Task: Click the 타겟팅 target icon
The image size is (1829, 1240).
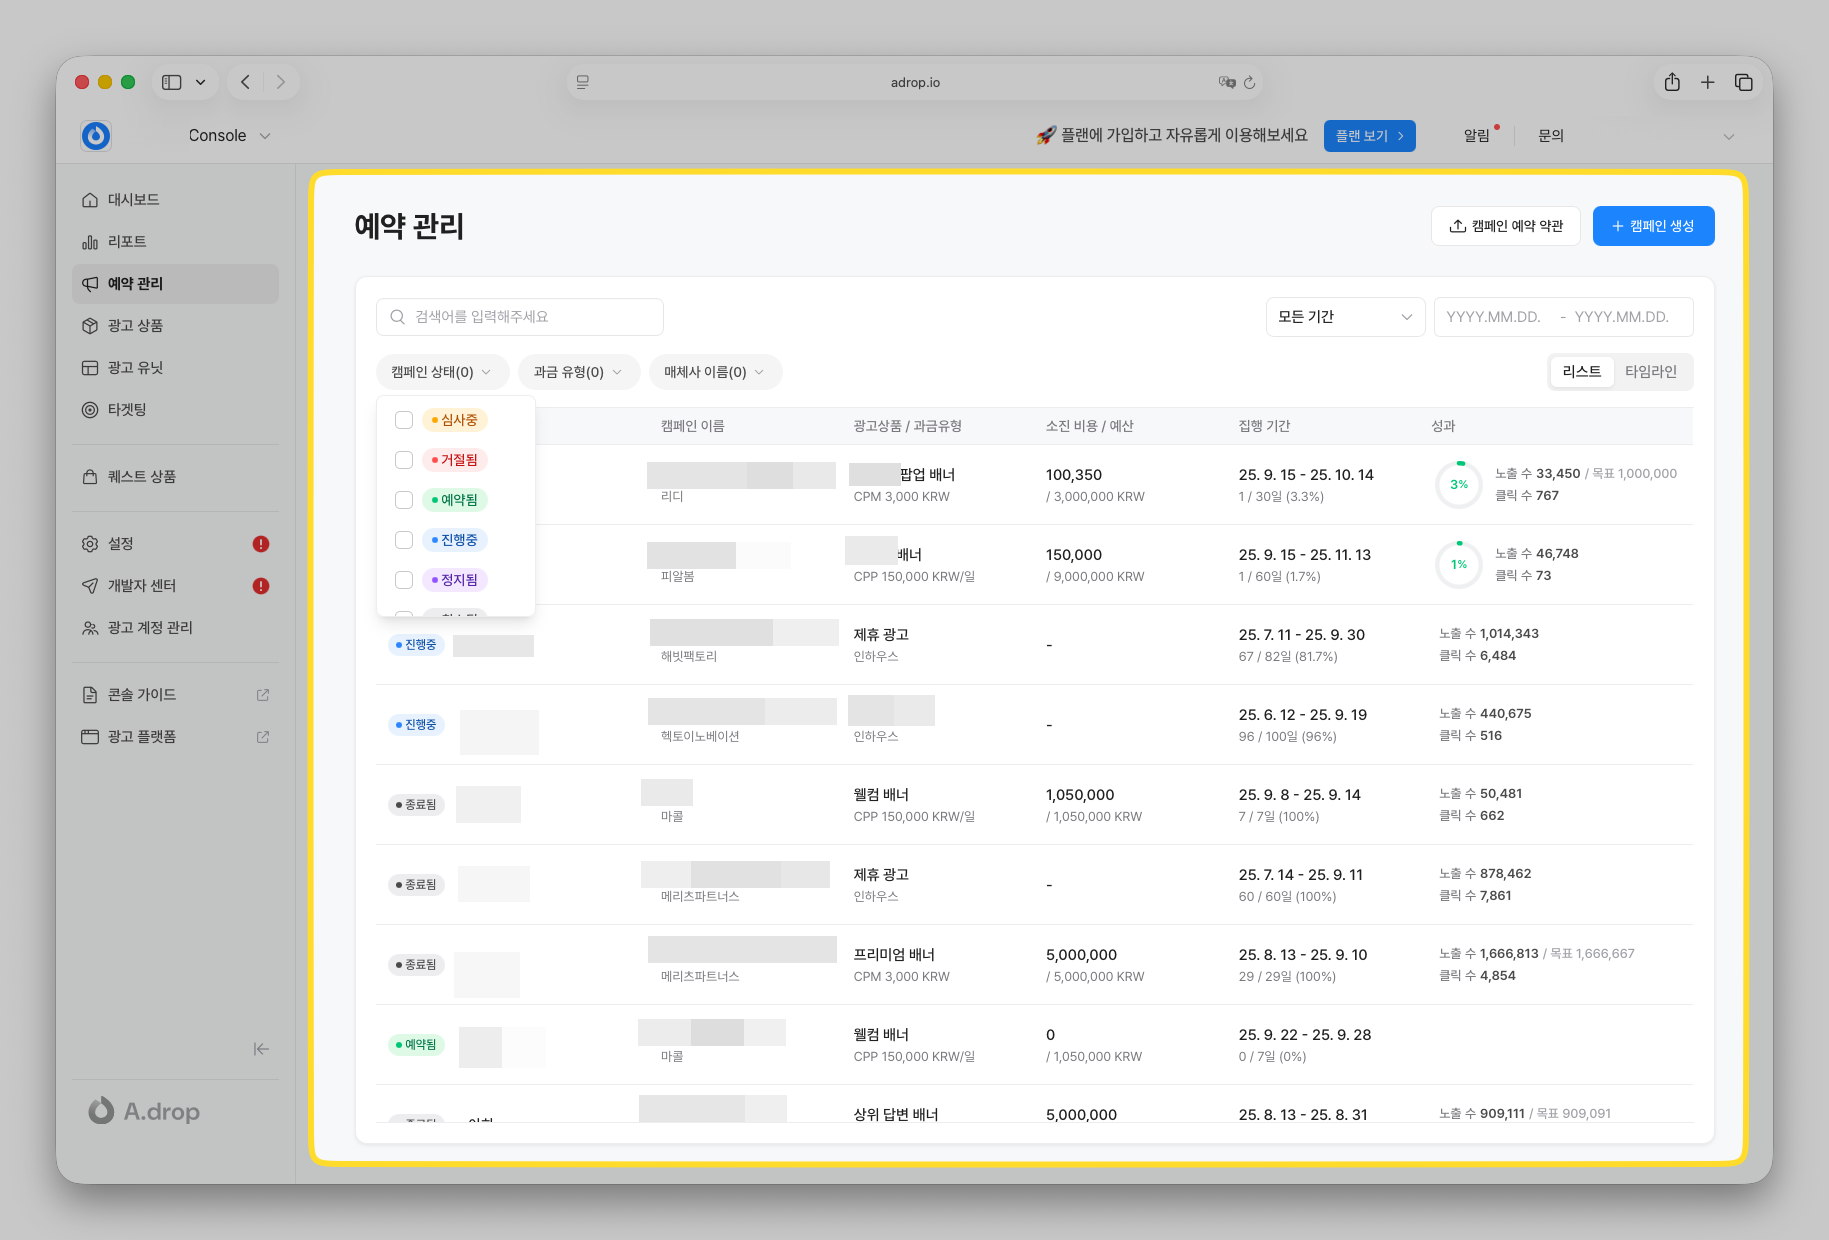Action: [x=90, y=410]
